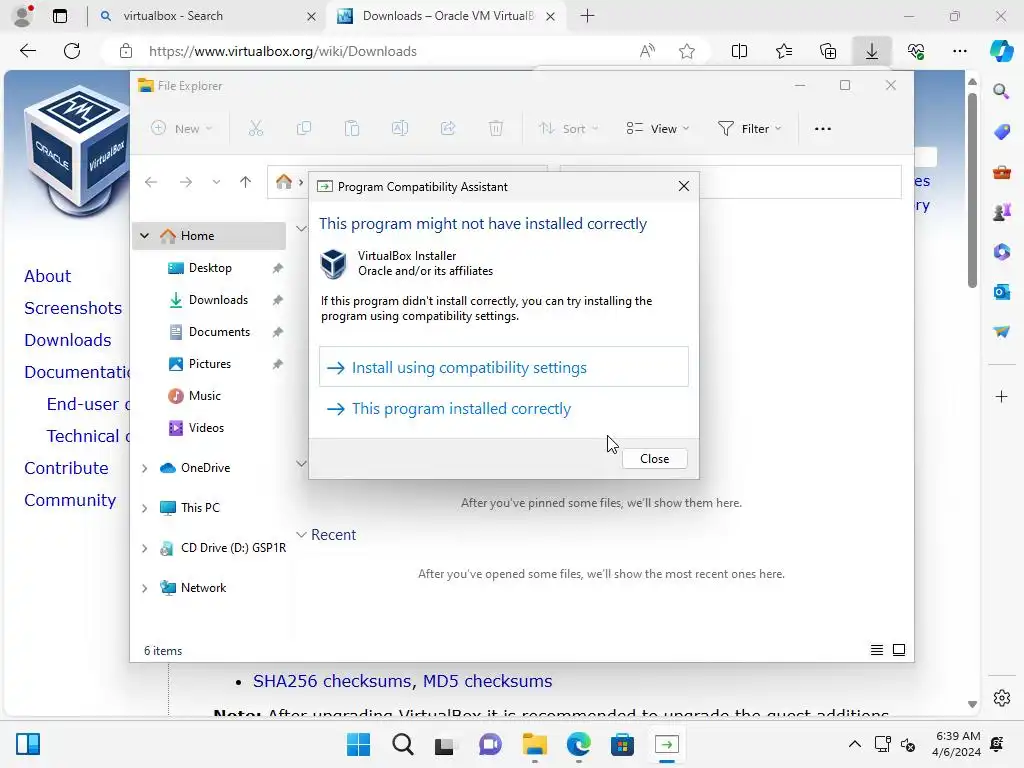Open Copilot in Edge sidebar
This screenshot has width=1024, height=768.
click(1001, 51)
